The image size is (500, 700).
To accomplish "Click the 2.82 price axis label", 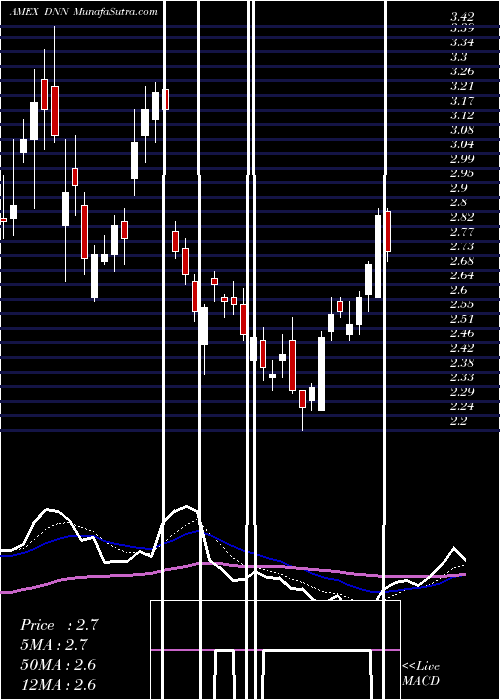I will click(462, 217).
